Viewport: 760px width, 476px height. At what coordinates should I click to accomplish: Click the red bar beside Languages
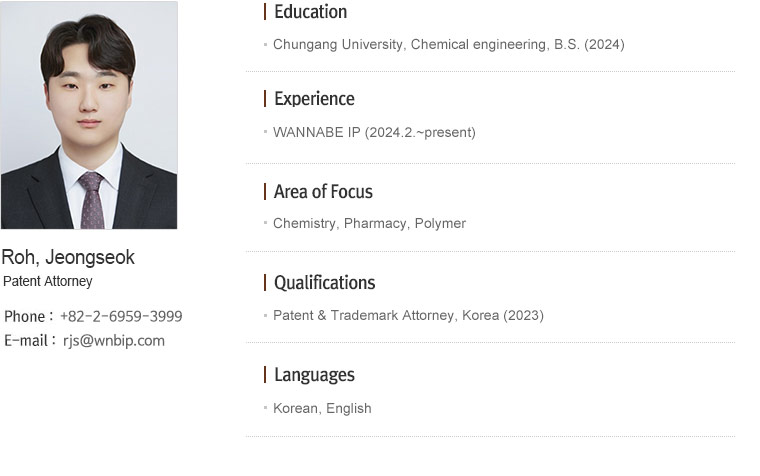click(265, 375)
